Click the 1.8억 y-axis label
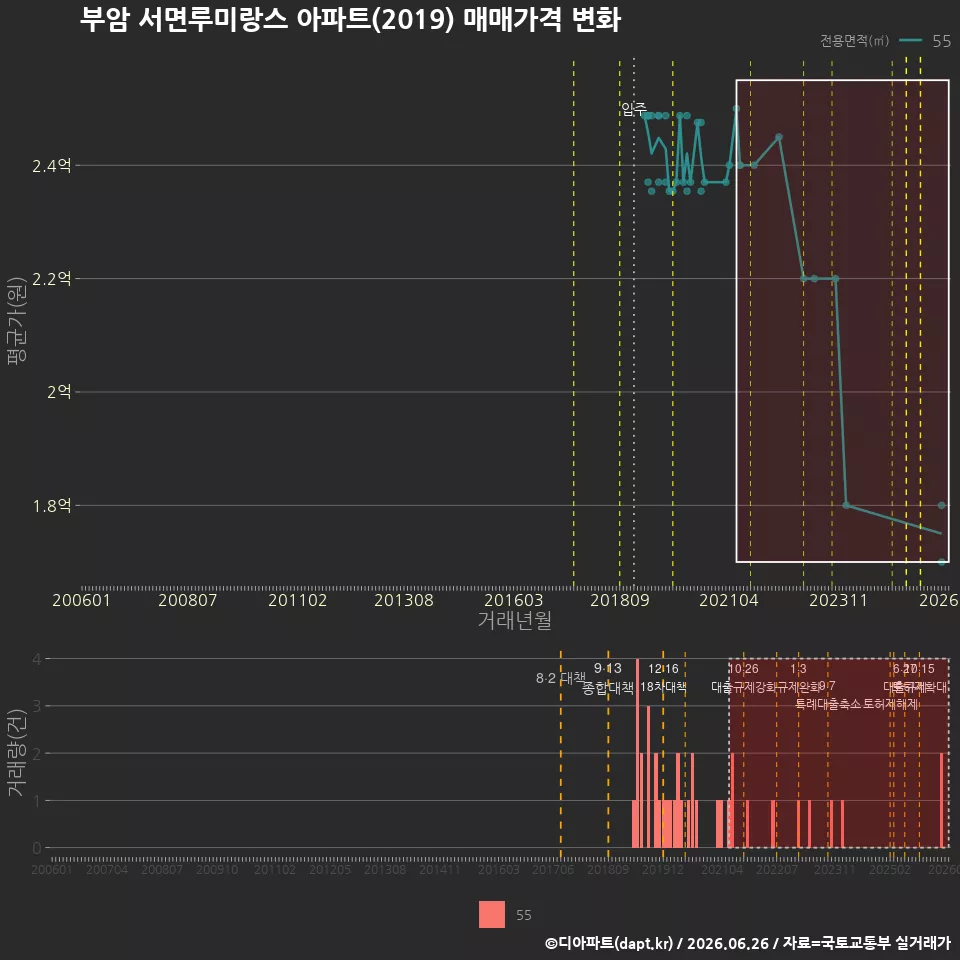Screen dimensions: 960x960 coord(51,506)
